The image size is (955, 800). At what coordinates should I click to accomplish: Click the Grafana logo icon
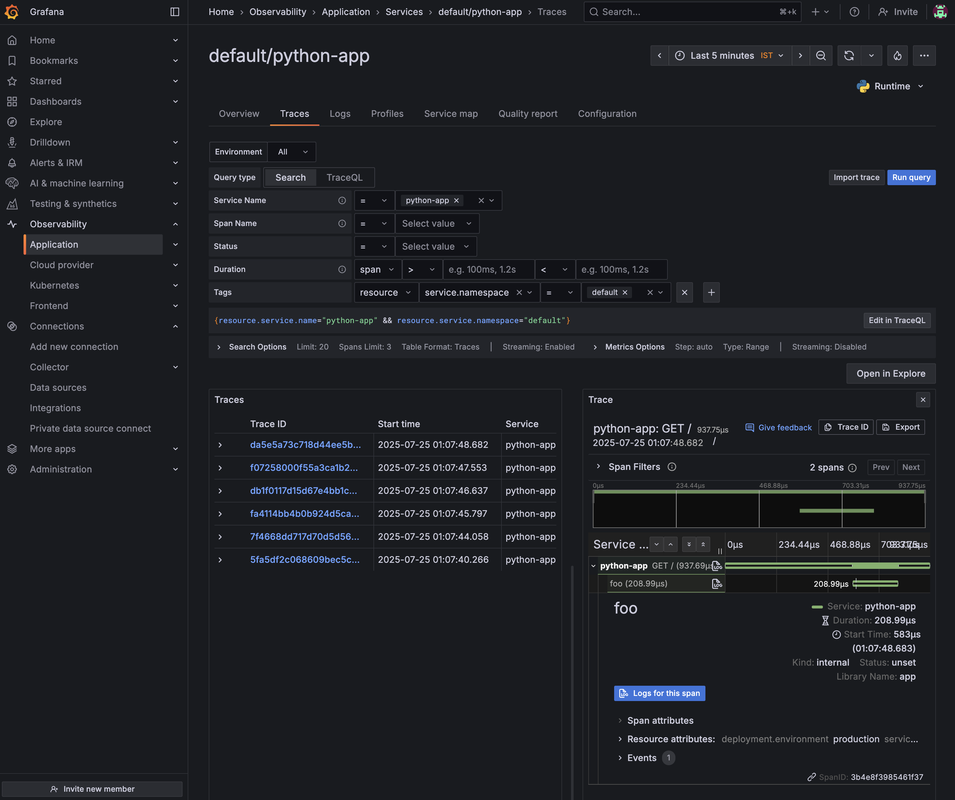(x=12, y=12)
